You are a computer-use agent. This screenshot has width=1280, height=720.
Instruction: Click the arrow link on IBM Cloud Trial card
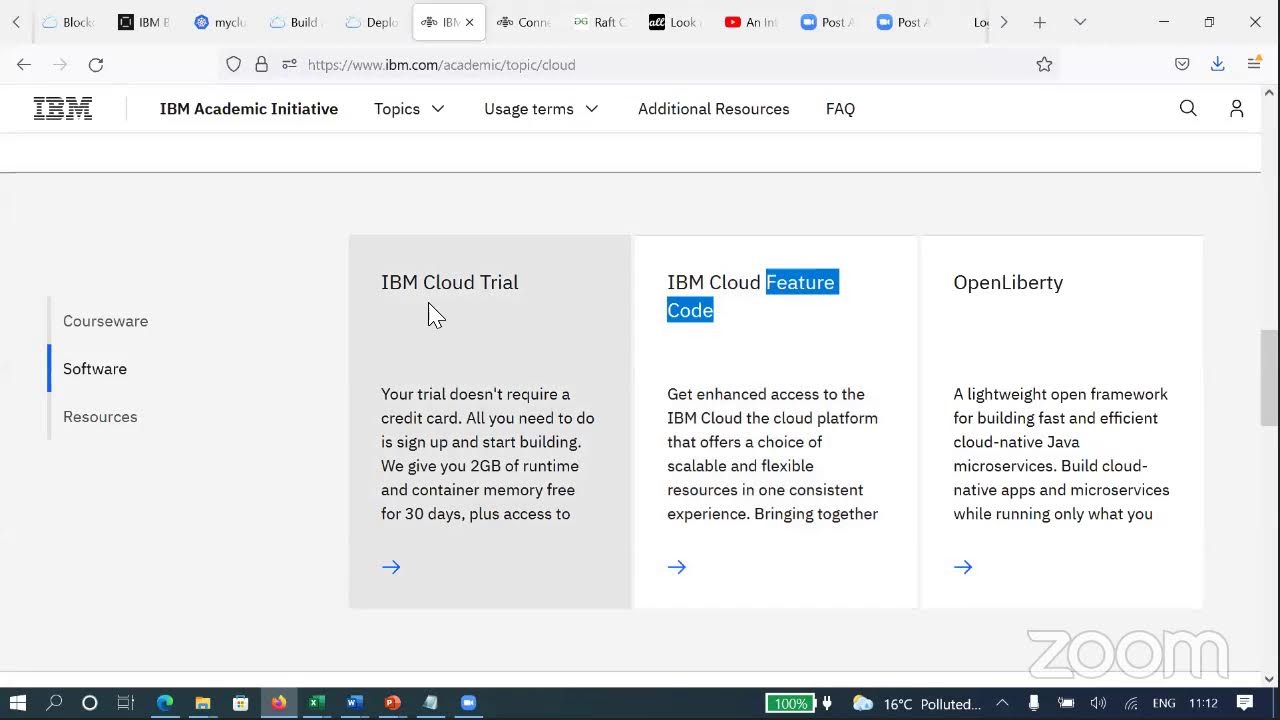(x=391, y=567)
